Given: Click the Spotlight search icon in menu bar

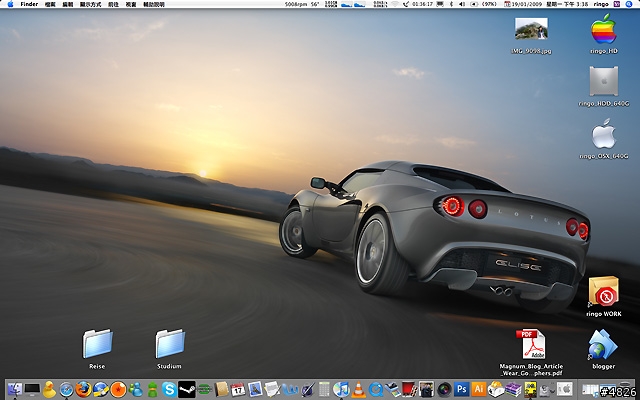Looking at the screenshot, I should [629, 4].
